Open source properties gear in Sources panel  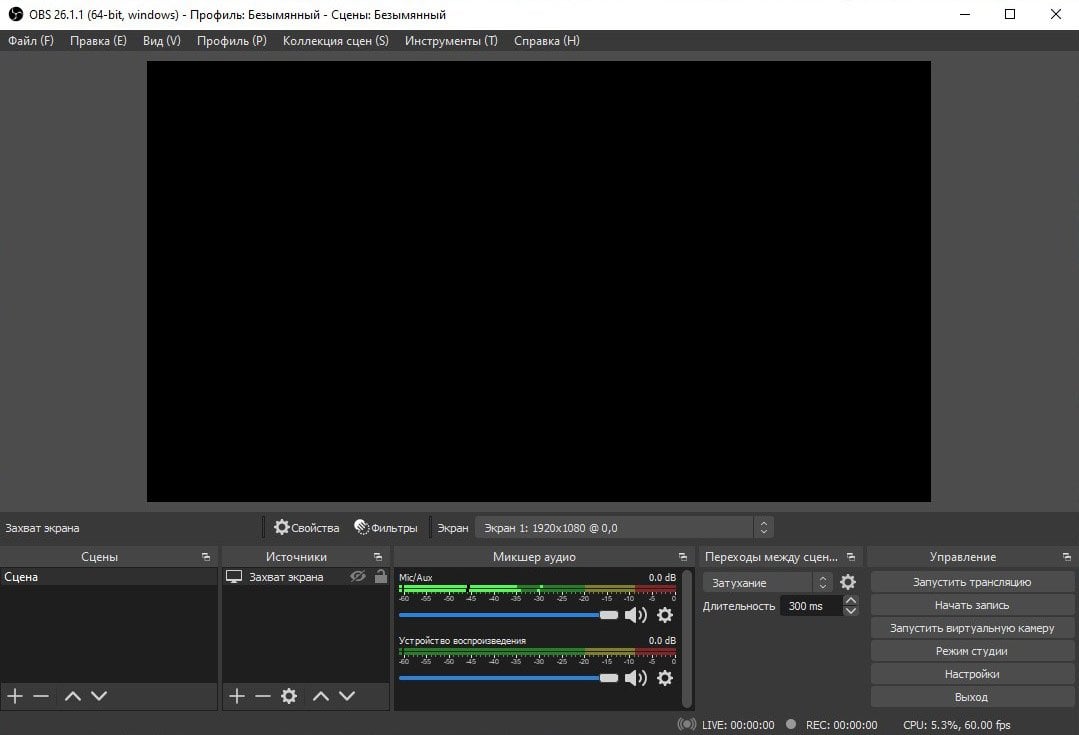(289, 696)
